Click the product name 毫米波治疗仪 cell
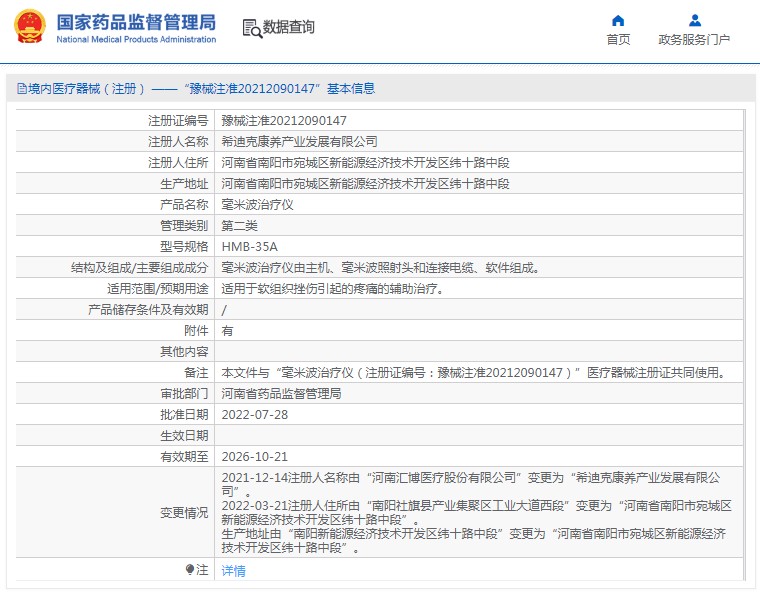Screen dimensions: 760x598 (257, 204)
